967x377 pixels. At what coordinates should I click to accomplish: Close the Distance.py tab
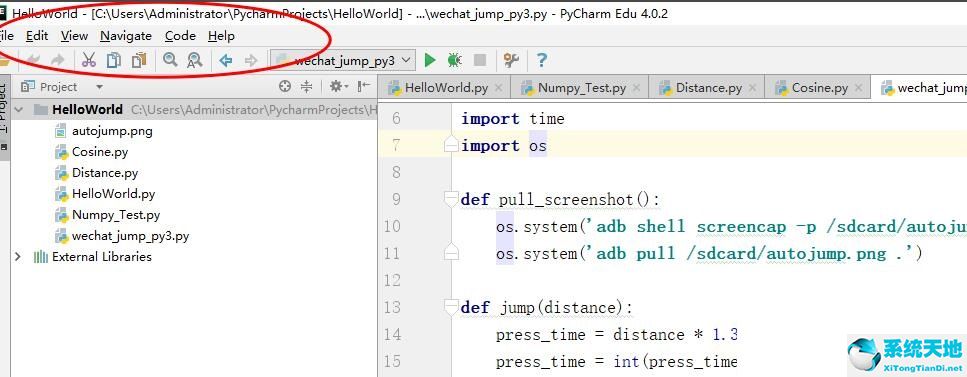[x=752, y=88]
